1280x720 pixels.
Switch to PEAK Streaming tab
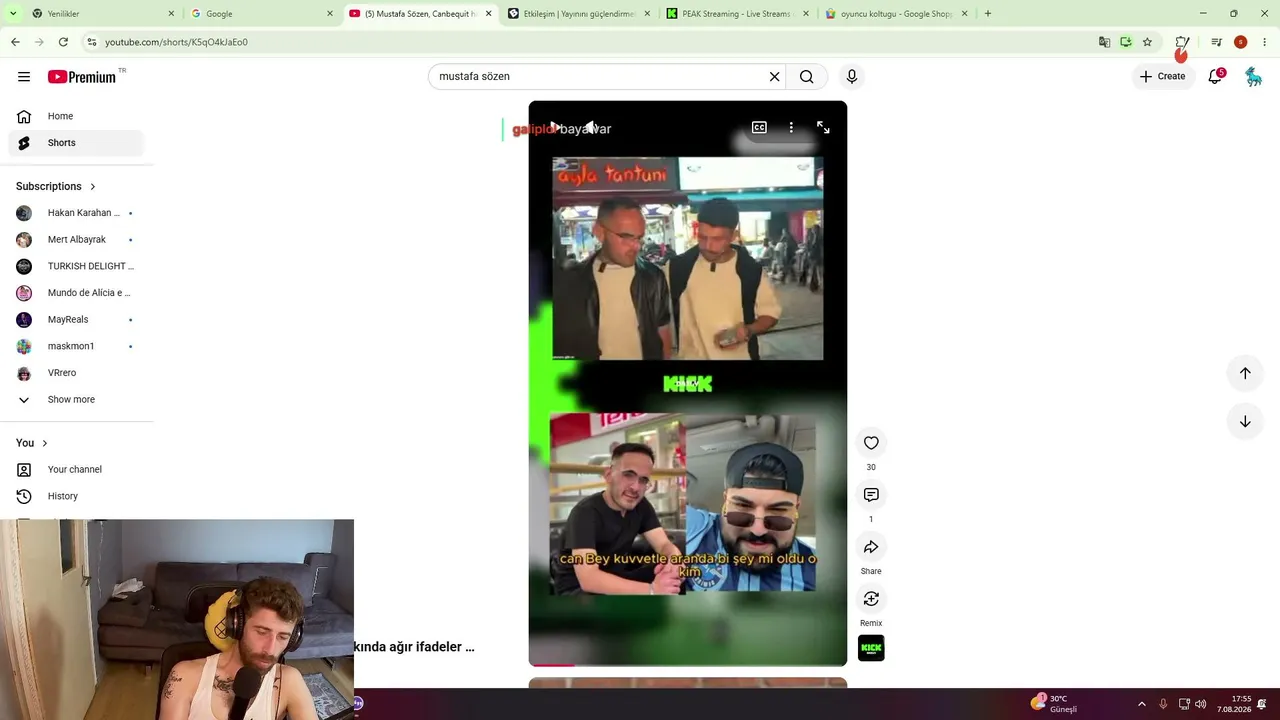(737, 14)
